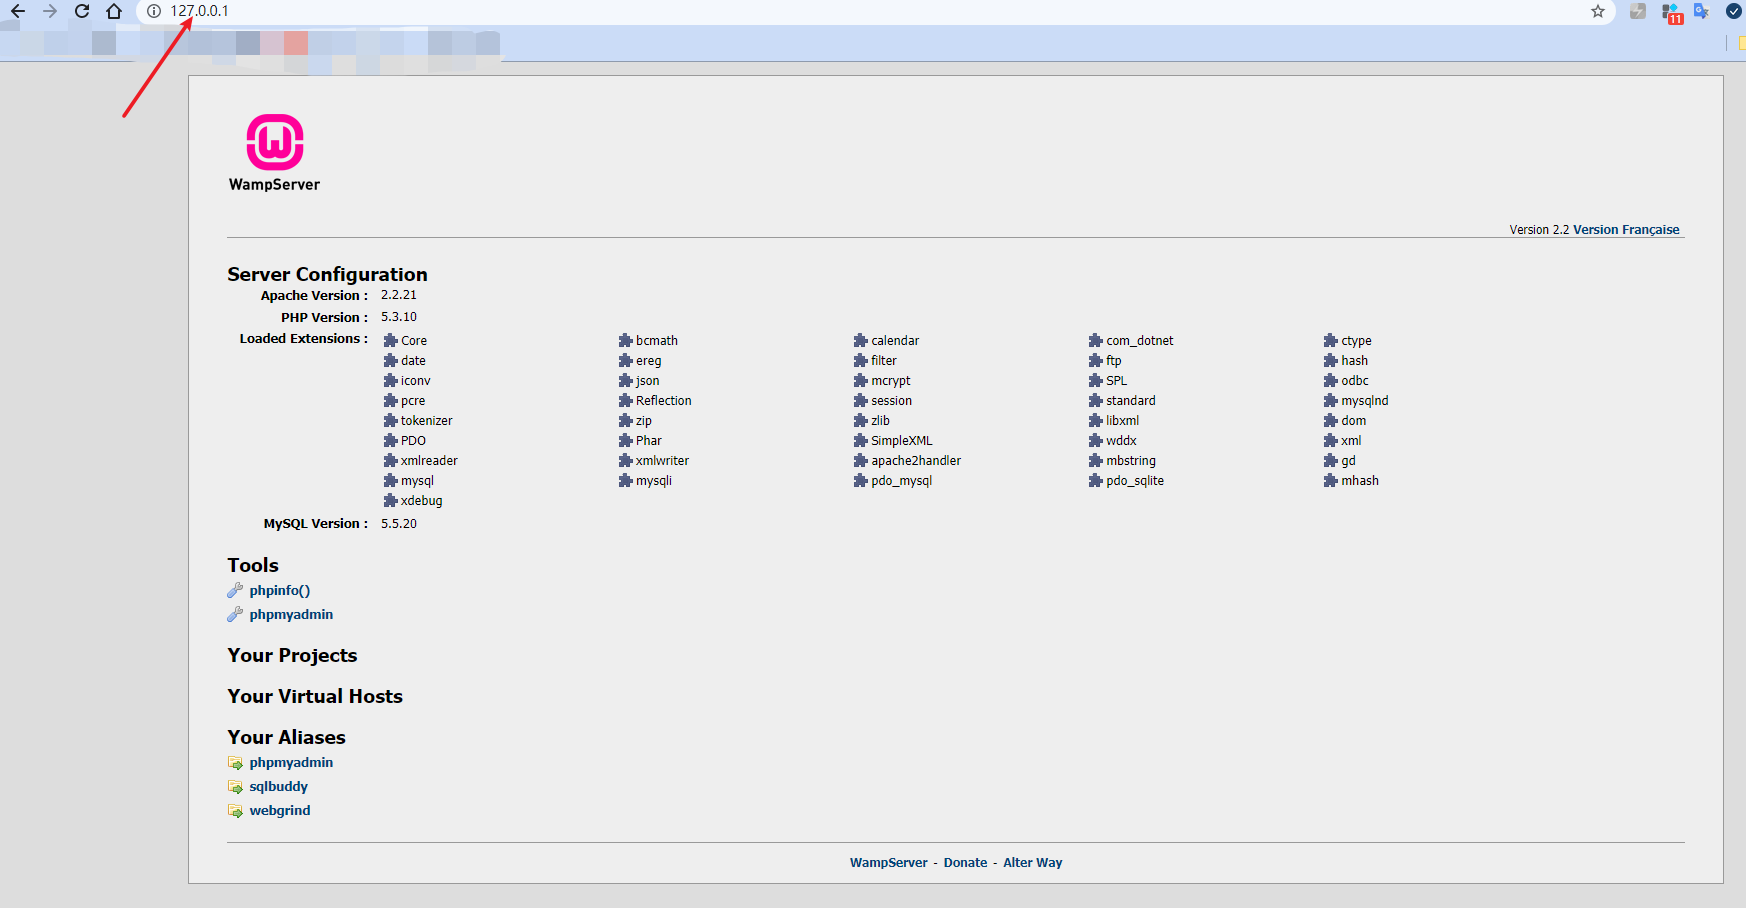1746x908 pixels.
Task: Click the Your Aliases heading
Action: (286, 737)
